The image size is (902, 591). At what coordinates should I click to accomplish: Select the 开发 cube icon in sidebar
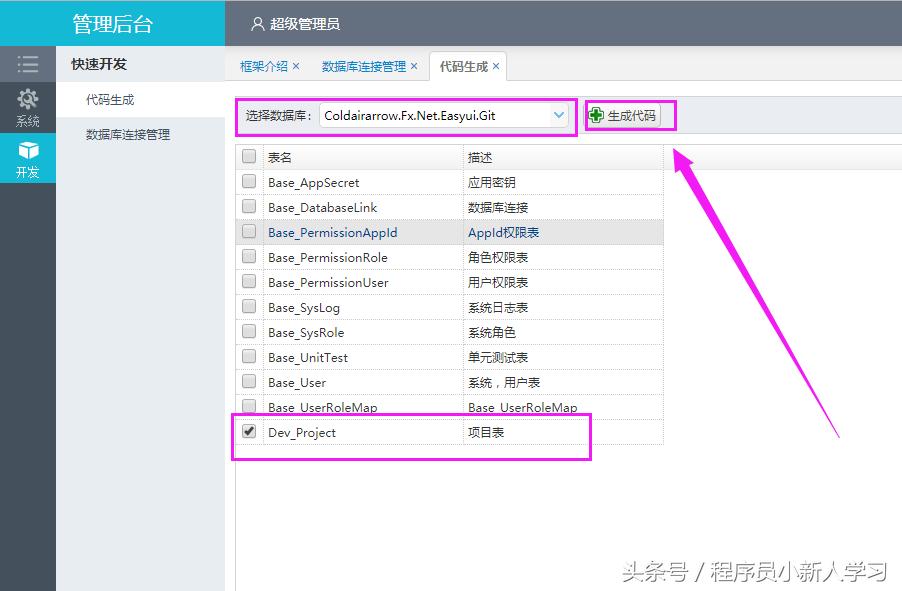tap(27, 152)
